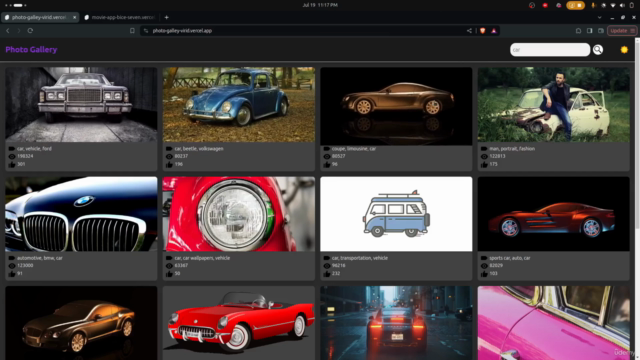Screen dimensions: 640x360
Task: Bookmark this page icon
Action: pos(132,31)
